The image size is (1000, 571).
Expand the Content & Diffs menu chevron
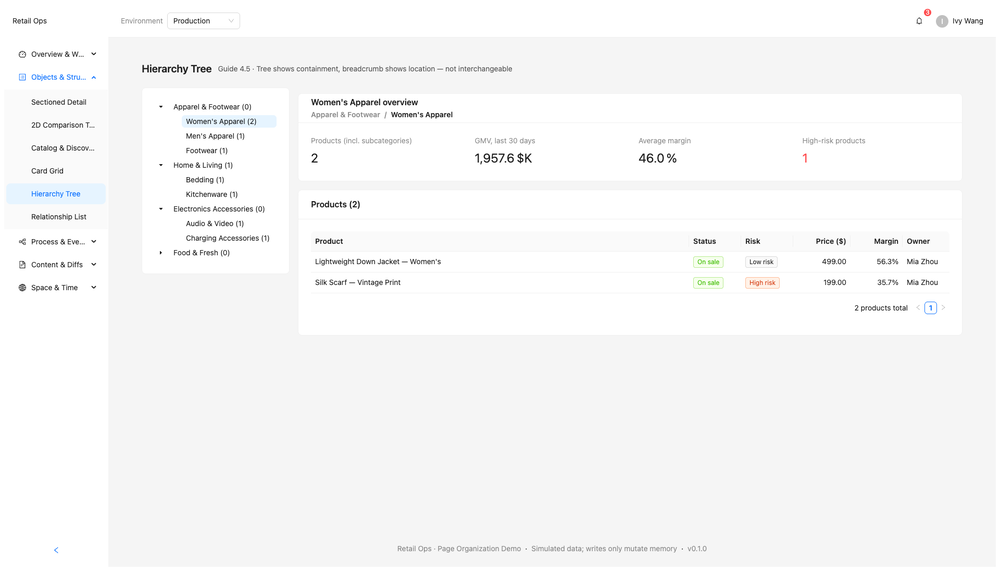pyautogui.click(x=94, y=265)
